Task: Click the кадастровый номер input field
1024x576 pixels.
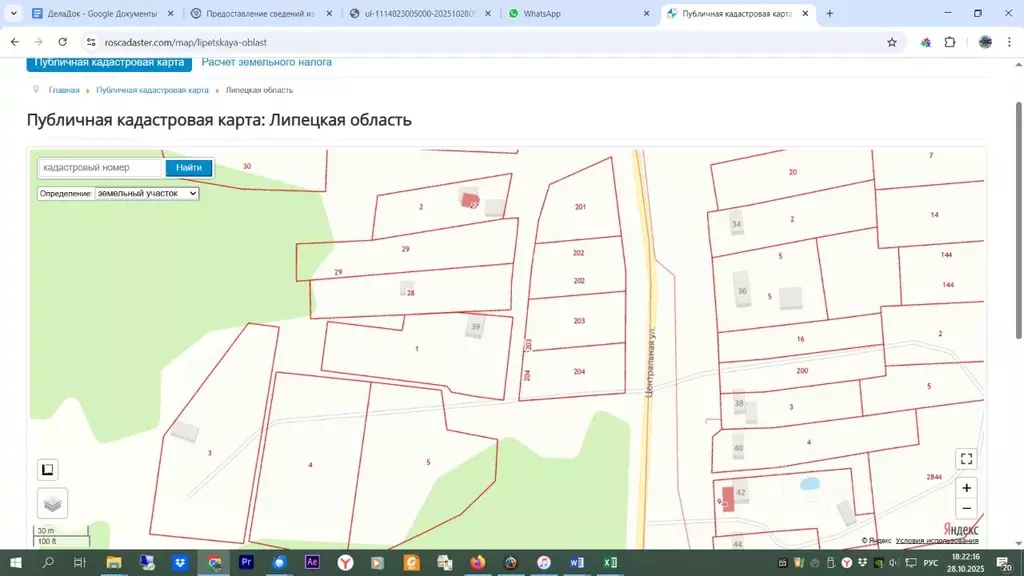Action: tap(100, 168)
